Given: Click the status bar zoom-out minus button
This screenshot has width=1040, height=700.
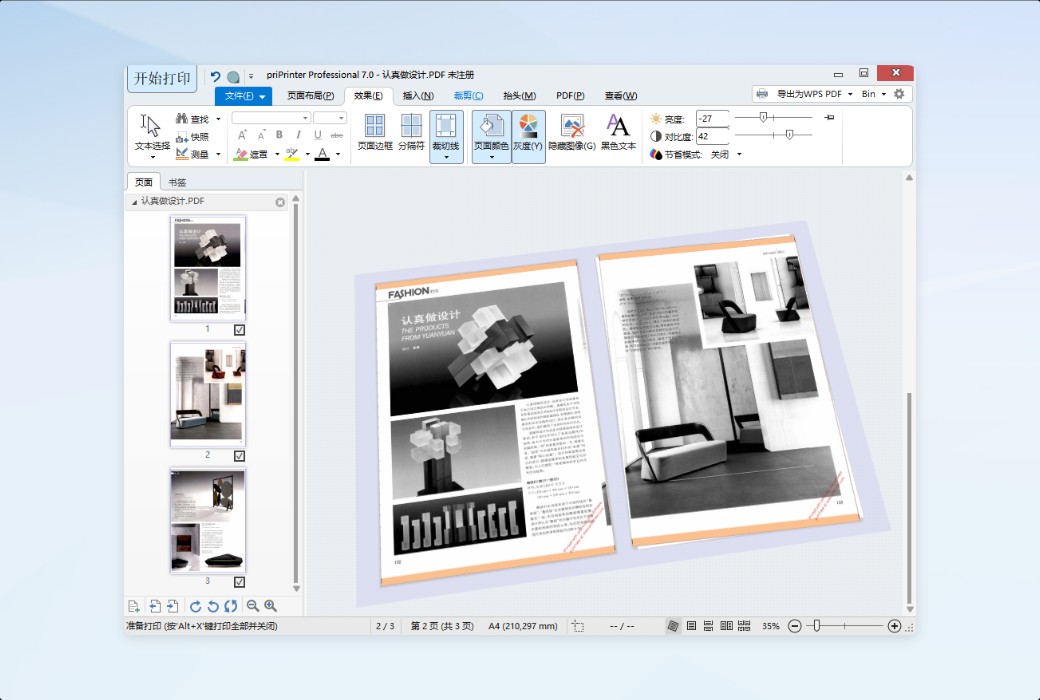Looking at the screenshot, I should point(794,626).
